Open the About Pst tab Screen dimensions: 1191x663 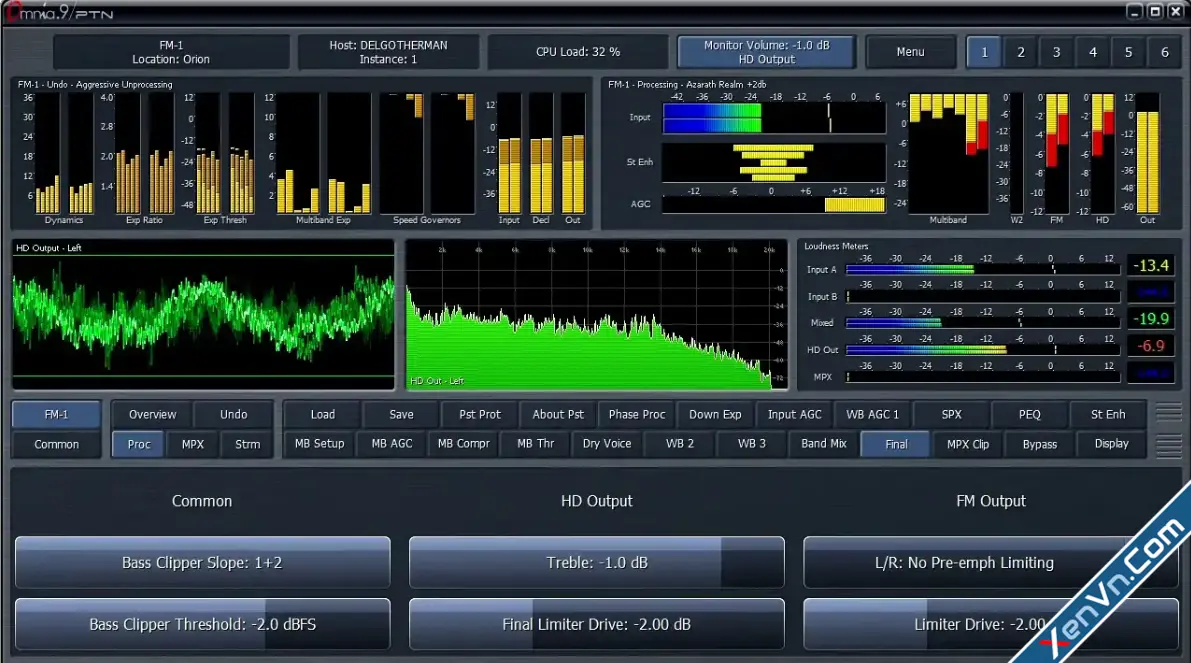pos(558,414)
